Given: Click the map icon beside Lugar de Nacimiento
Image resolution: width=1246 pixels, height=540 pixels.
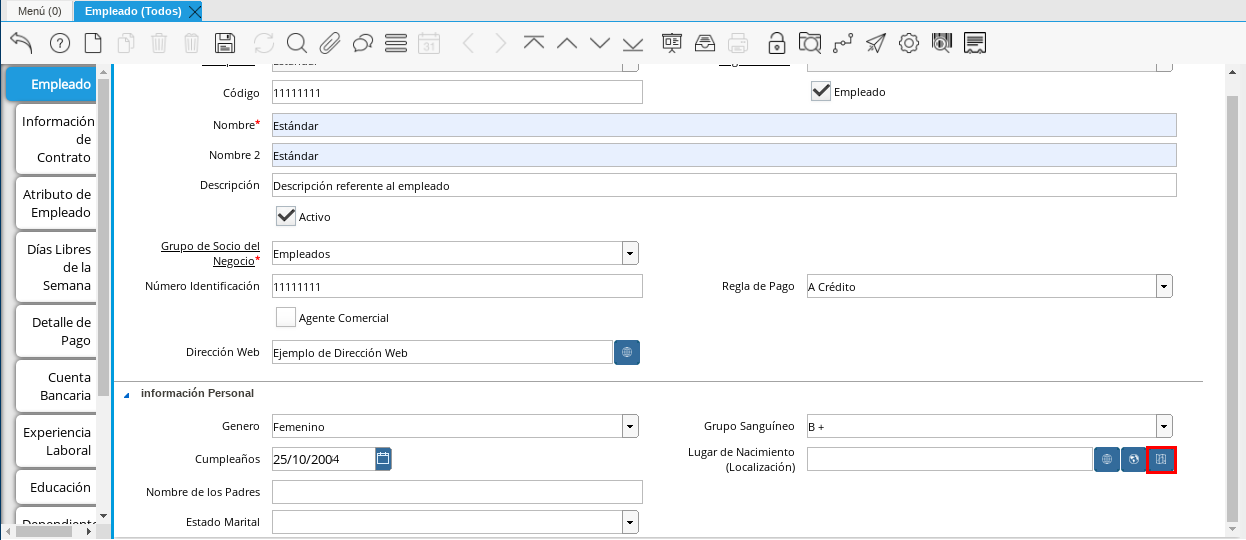Looking at the screenshot, I should coord(1160,460).
